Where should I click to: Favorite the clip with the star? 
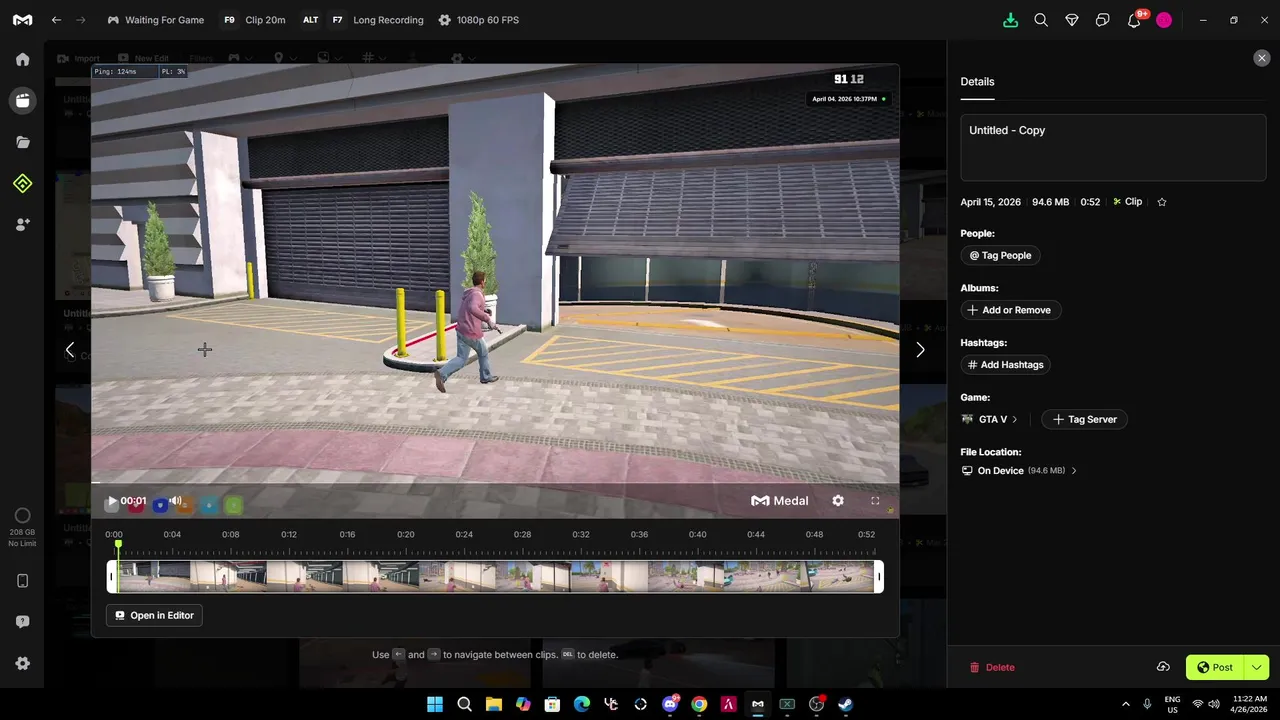(1162, 202)
